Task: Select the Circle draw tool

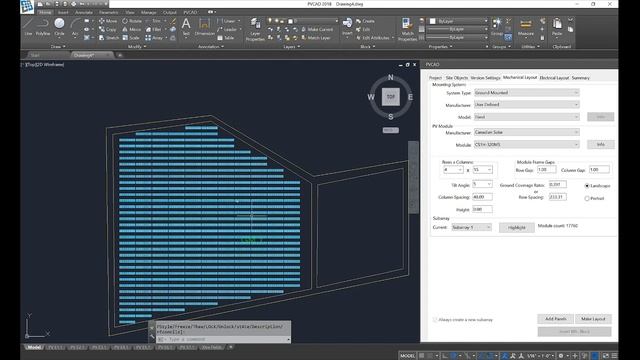Action: [59, 27]
